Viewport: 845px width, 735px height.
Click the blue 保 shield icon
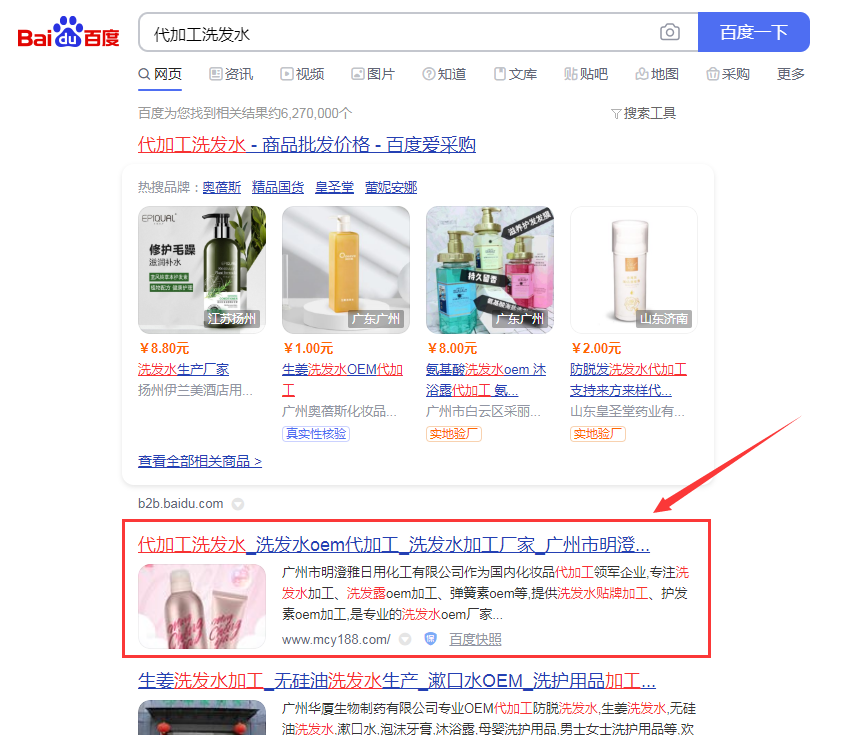pyautogui.click(x=430, y=639)
